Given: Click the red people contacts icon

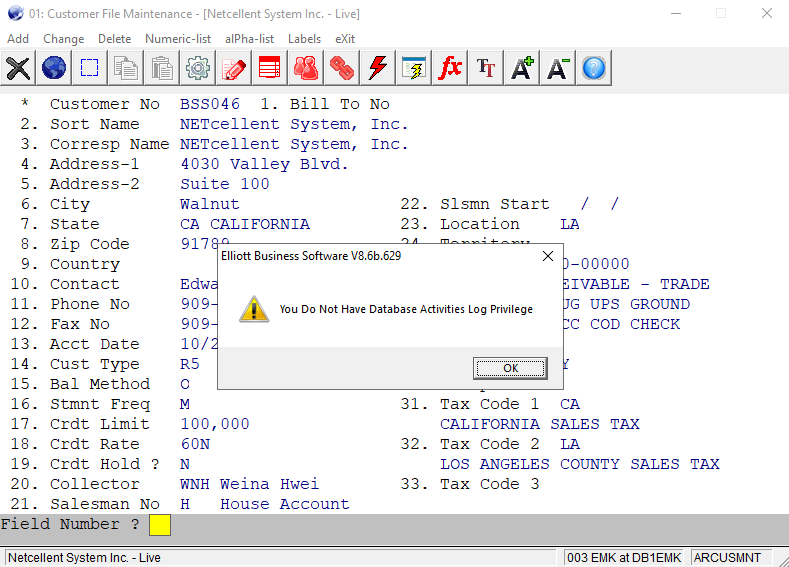Looking at the screenshot, I should point(305,68).
